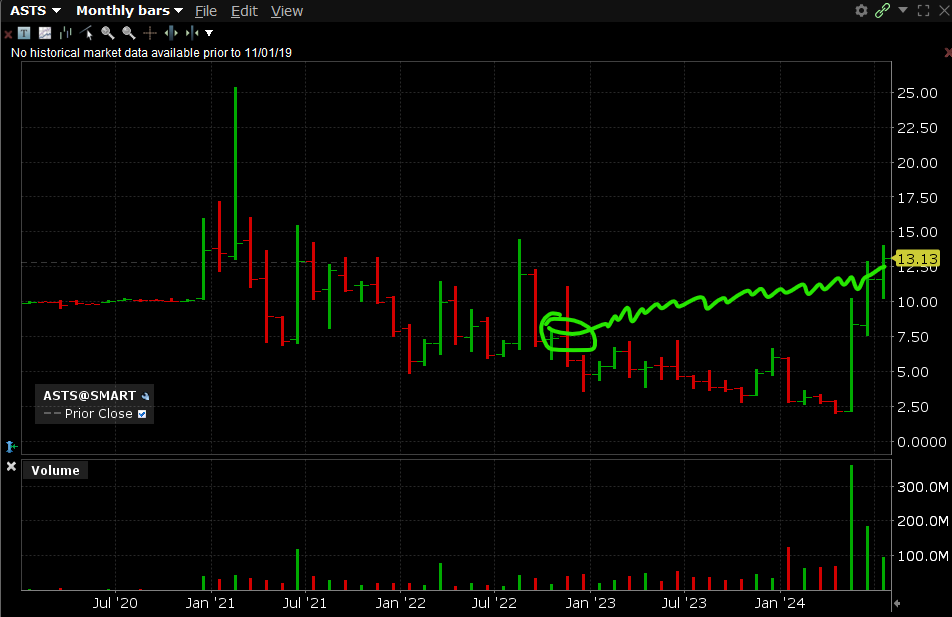
Task: Select the text annotation T tool
Action: (24, 33)
